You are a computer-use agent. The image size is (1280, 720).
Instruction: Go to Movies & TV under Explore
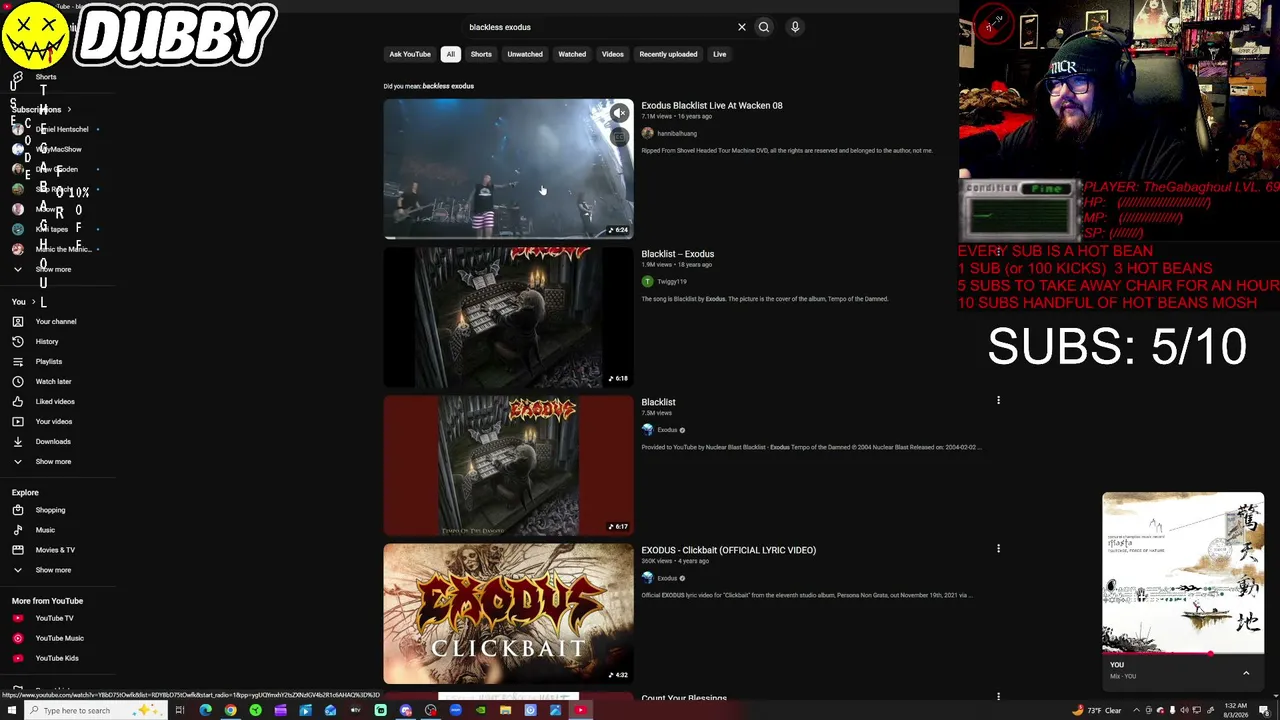tap(55, 550)
